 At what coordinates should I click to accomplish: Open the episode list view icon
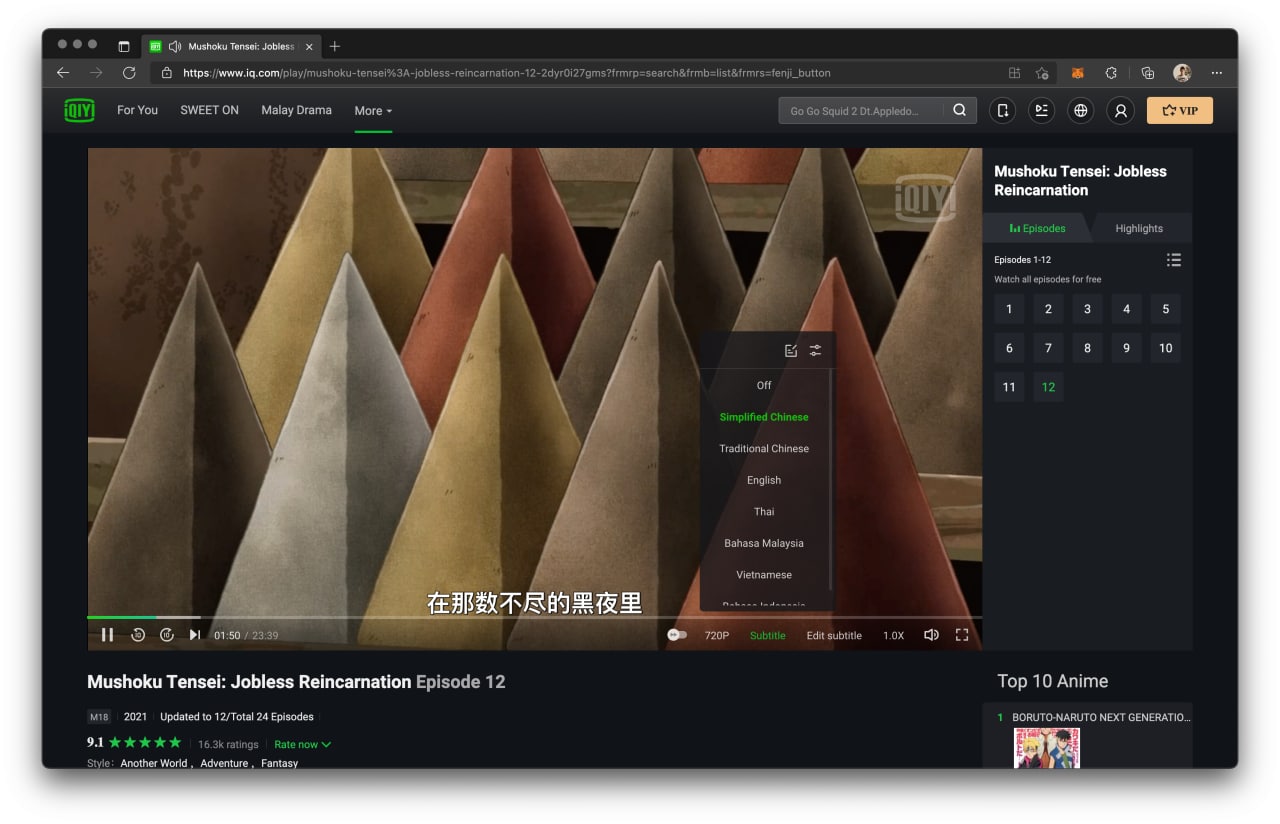[1174, 260]
